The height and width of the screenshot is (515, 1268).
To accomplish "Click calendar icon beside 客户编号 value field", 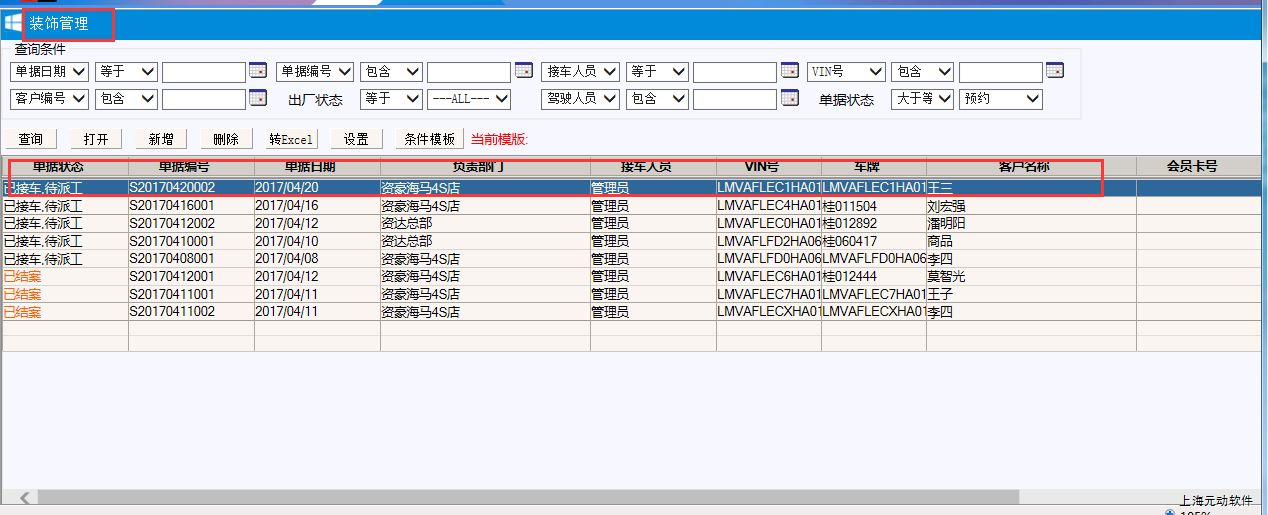I will tap(258, 98).
